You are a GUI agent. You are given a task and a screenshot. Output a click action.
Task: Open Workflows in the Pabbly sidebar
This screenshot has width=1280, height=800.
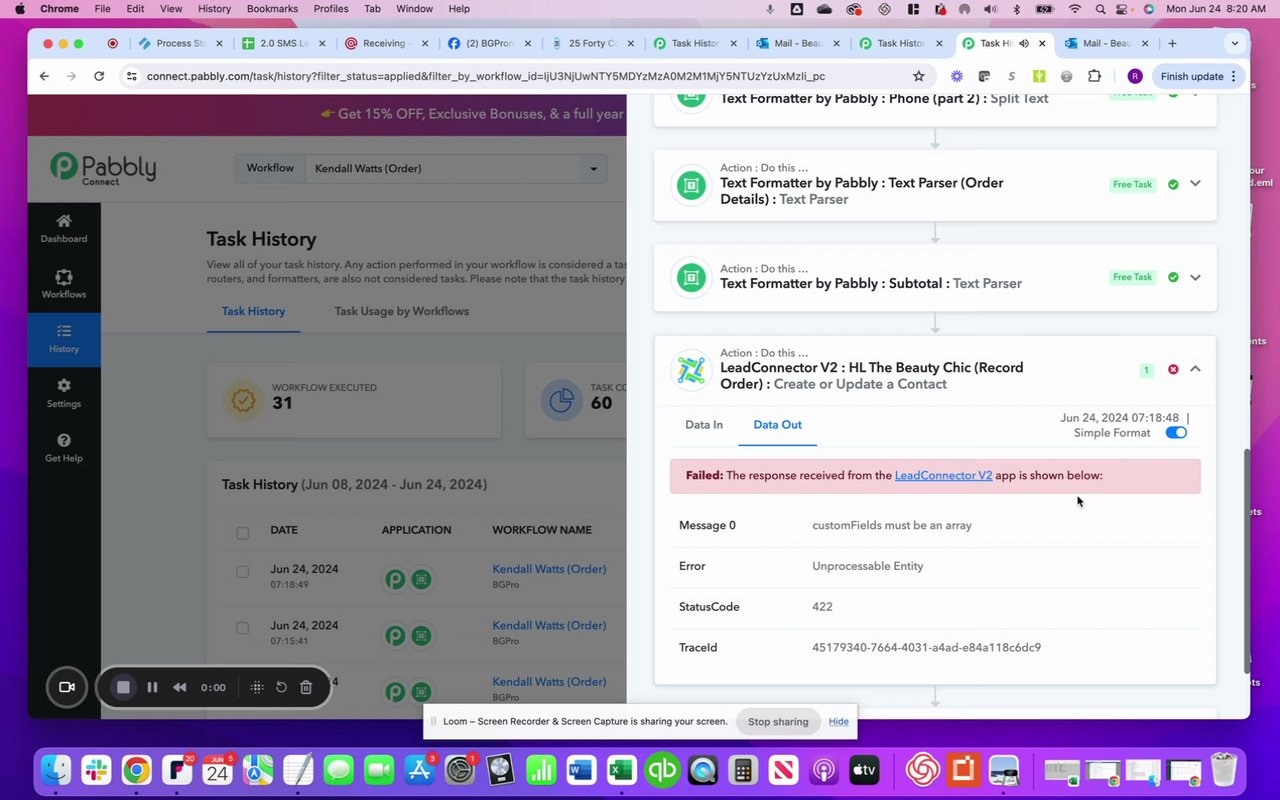tap(64, 284)
